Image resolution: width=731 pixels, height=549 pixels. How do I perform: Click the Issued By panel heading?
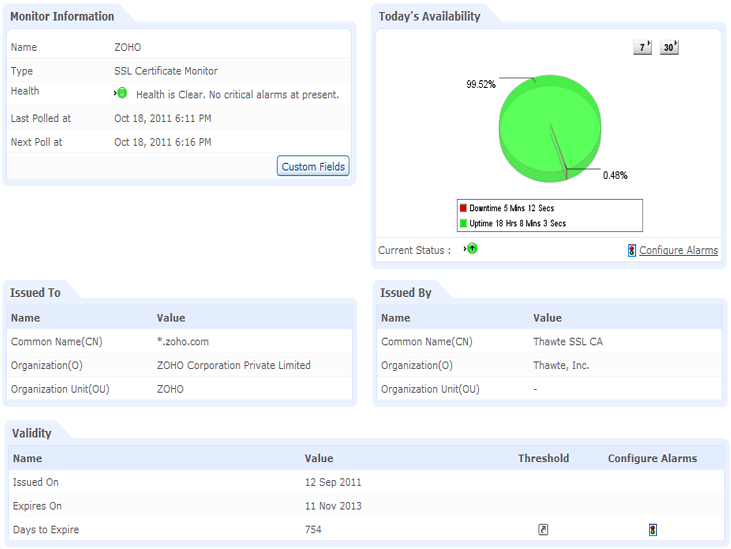[406, 293]
